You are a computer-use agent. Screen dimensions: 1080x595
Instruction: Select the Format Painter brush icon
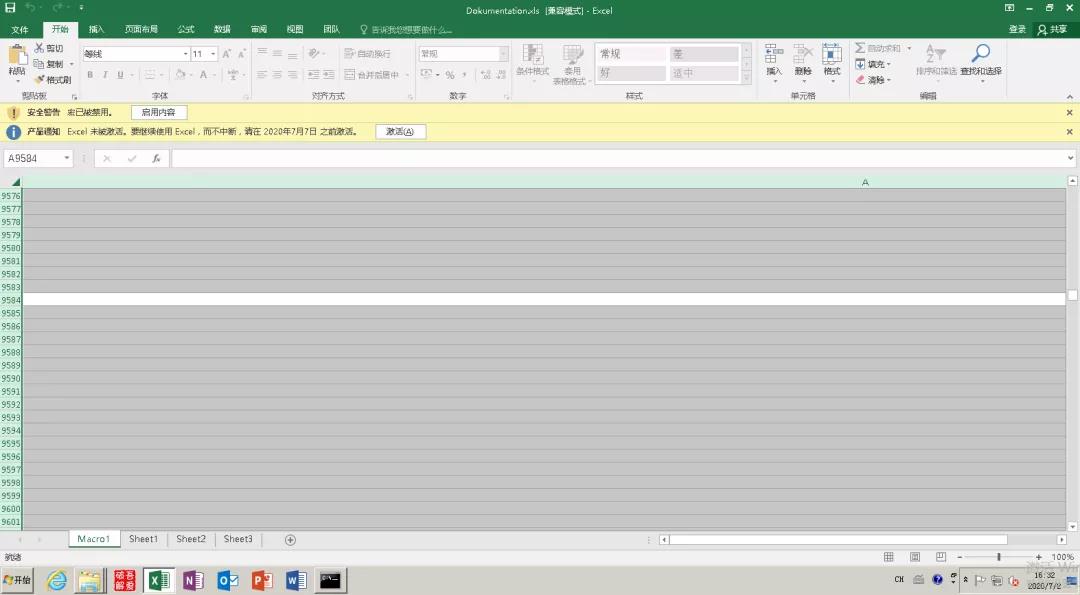40,80
